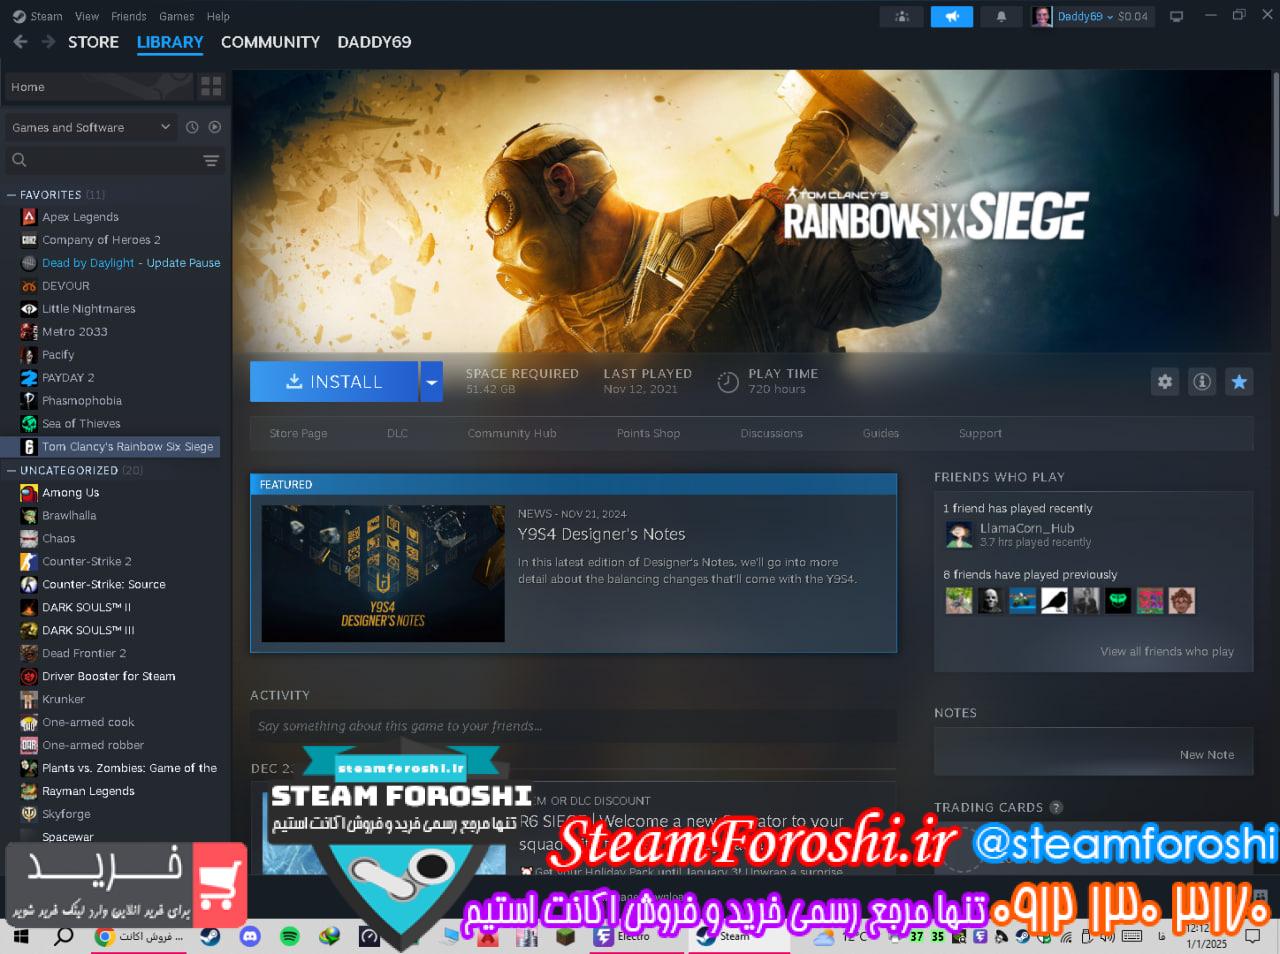Open the announcements megaphone icon
This screenshot has width=1280, height=954.
952,16
